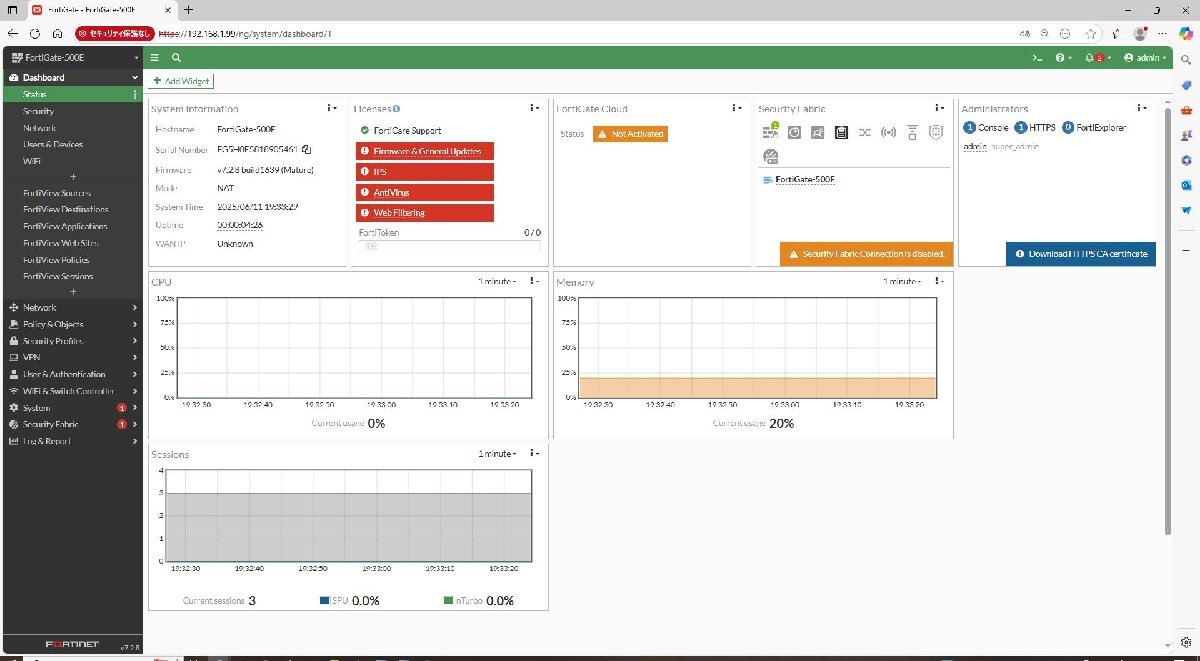Open the FortiGate-500E device dropdown
Image resolution: width=1200 pixels, height=661 pixels.
[72, 58]
